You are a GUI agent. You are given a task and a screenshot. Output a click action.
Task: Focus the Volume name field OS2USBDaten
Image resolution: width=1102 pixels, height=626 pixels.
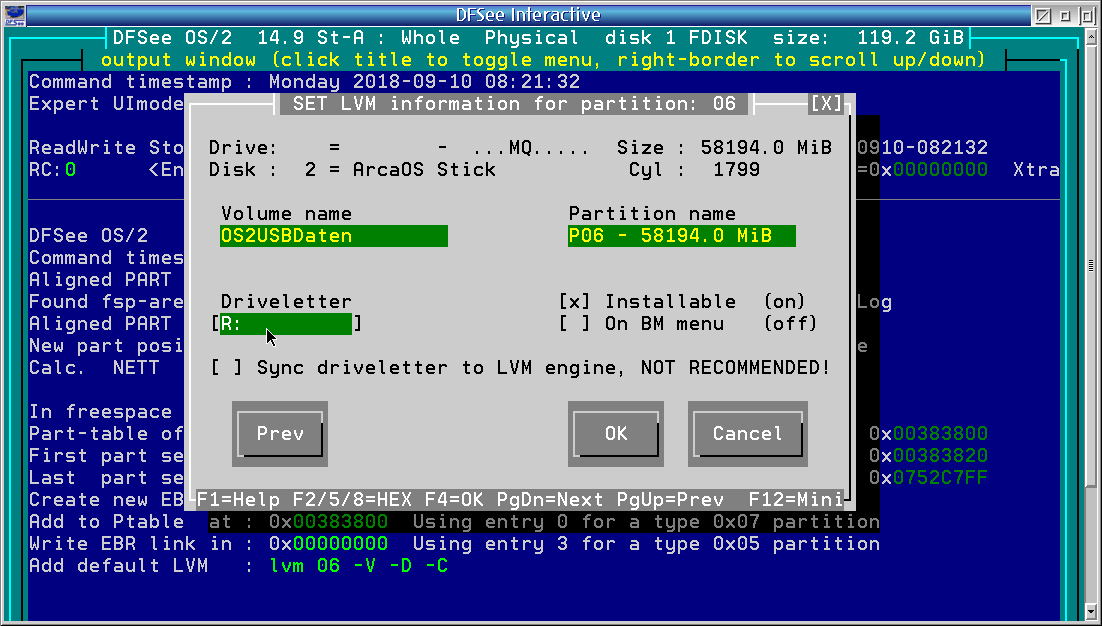(x=334, y=235)
